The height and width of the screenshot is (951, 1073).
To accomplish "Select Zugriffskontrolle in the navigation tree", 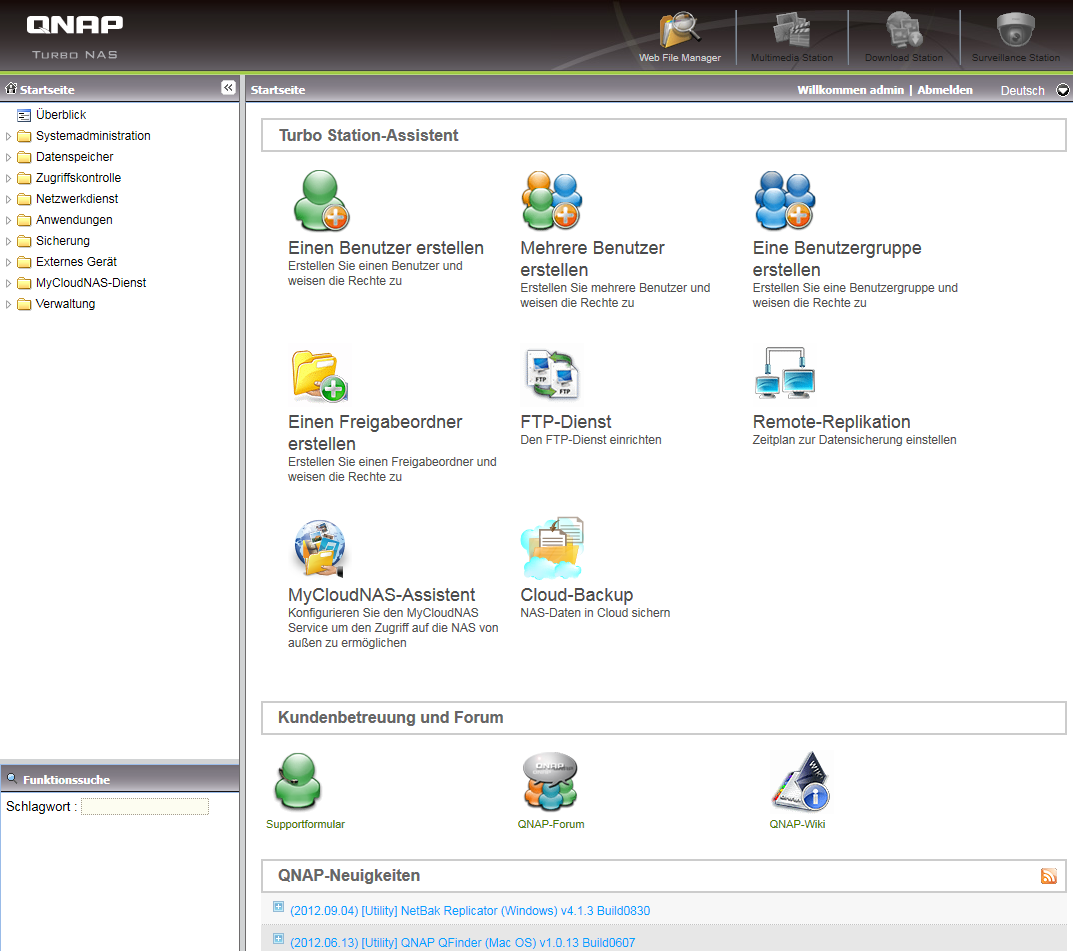I will coord(78,178).
